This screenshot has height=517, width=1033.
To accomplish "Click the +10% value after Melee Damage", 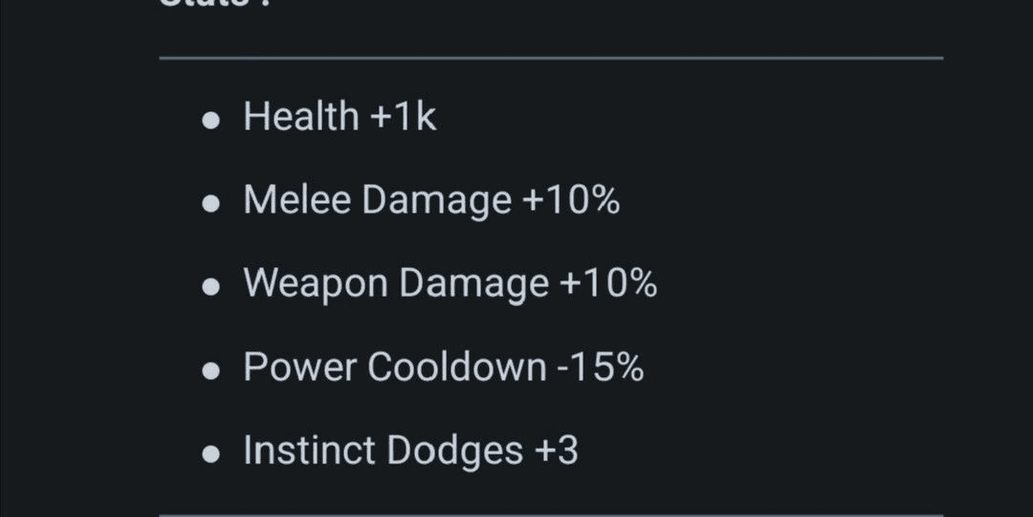I will pos(571,200).
